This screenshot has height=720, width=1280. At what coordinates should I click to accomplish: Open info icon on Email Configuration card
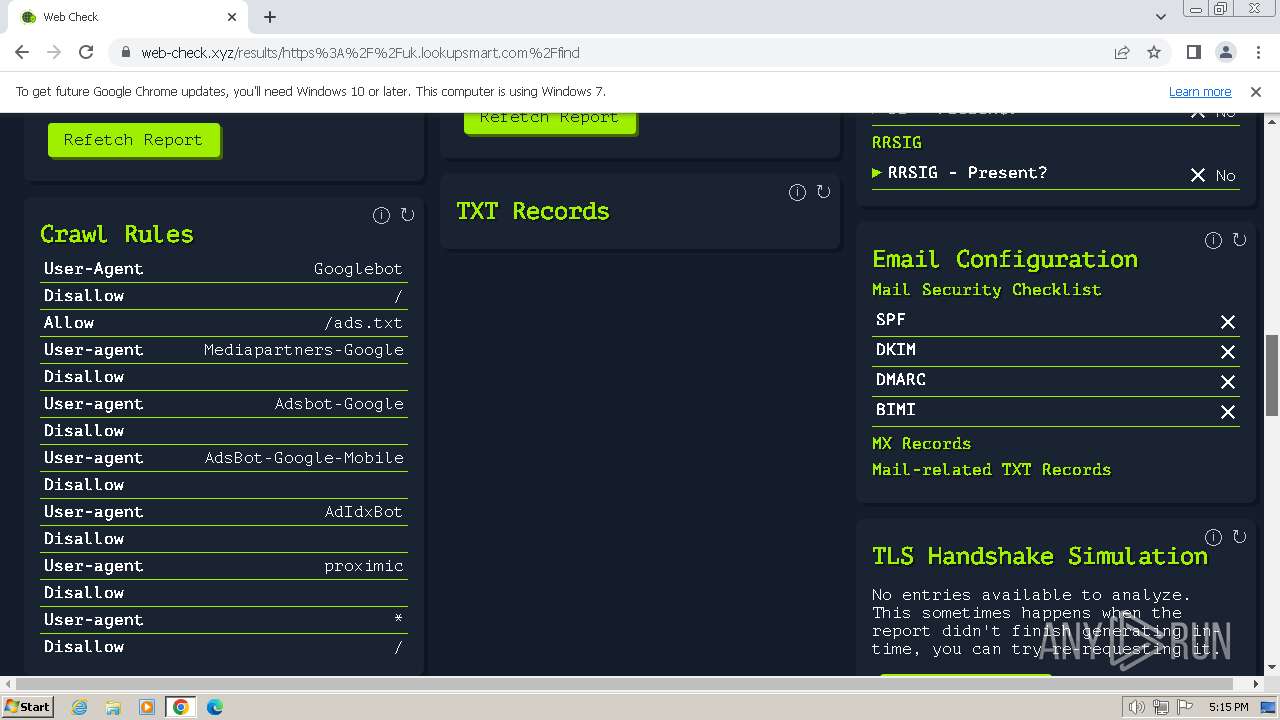(1213, 240)
